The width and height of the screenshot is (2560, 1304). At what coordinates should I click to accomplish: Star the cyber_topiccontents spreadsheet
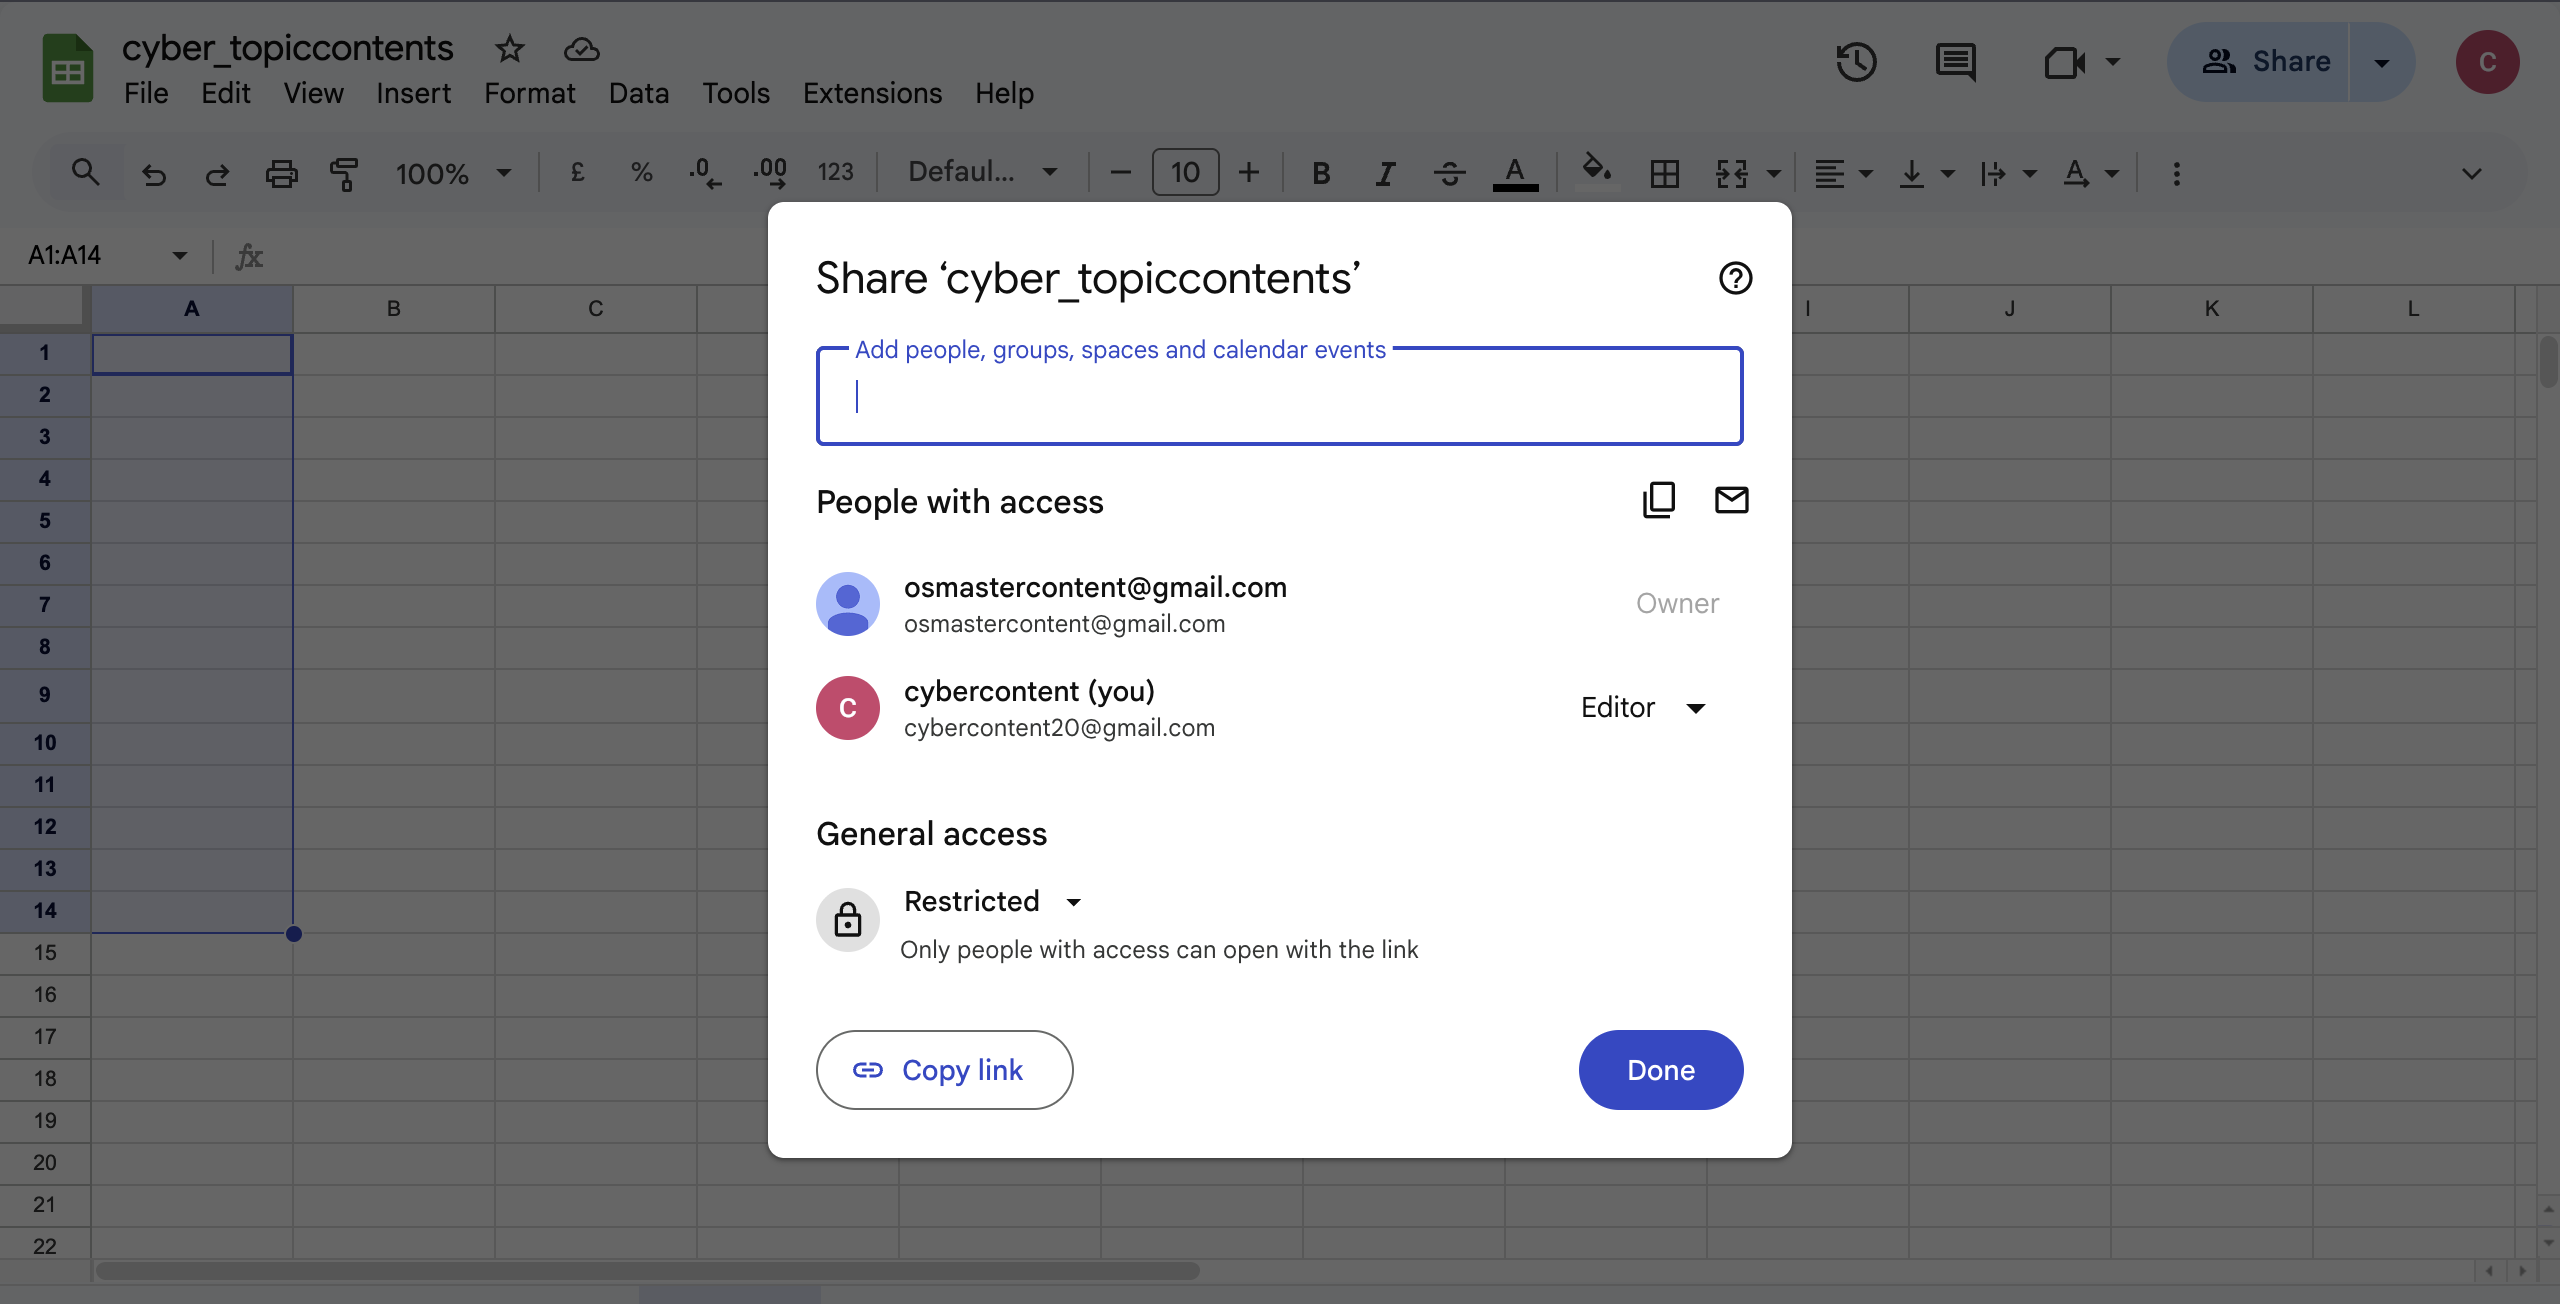click(x=508, y=48)
